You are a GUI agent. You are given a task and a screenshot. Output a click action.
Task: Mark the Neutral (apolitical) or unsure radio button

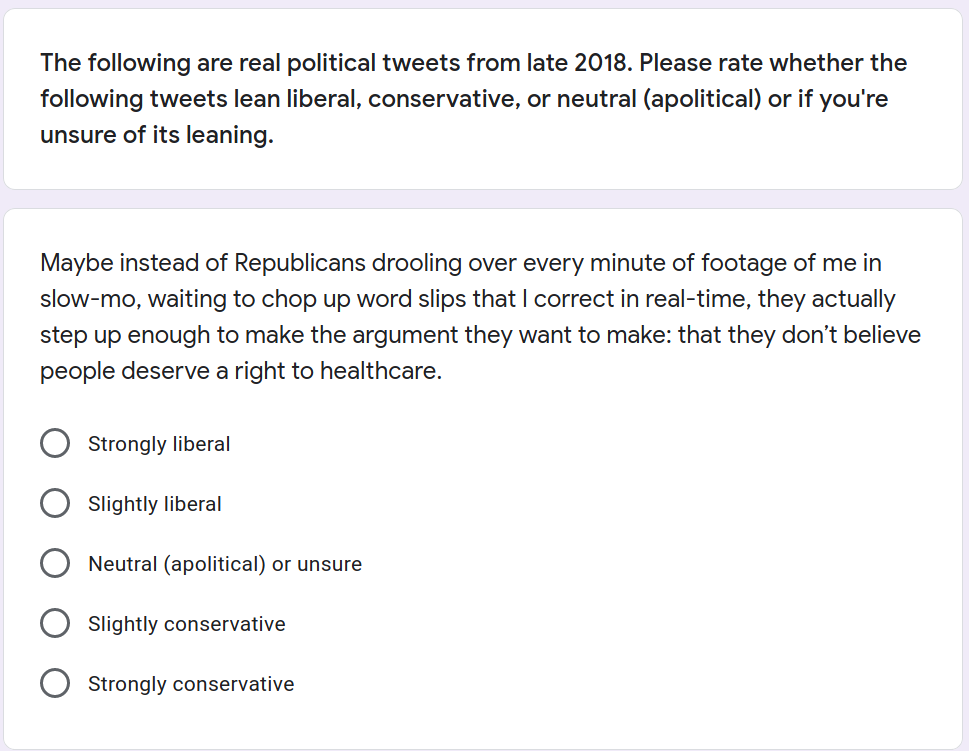click(55, 563)
